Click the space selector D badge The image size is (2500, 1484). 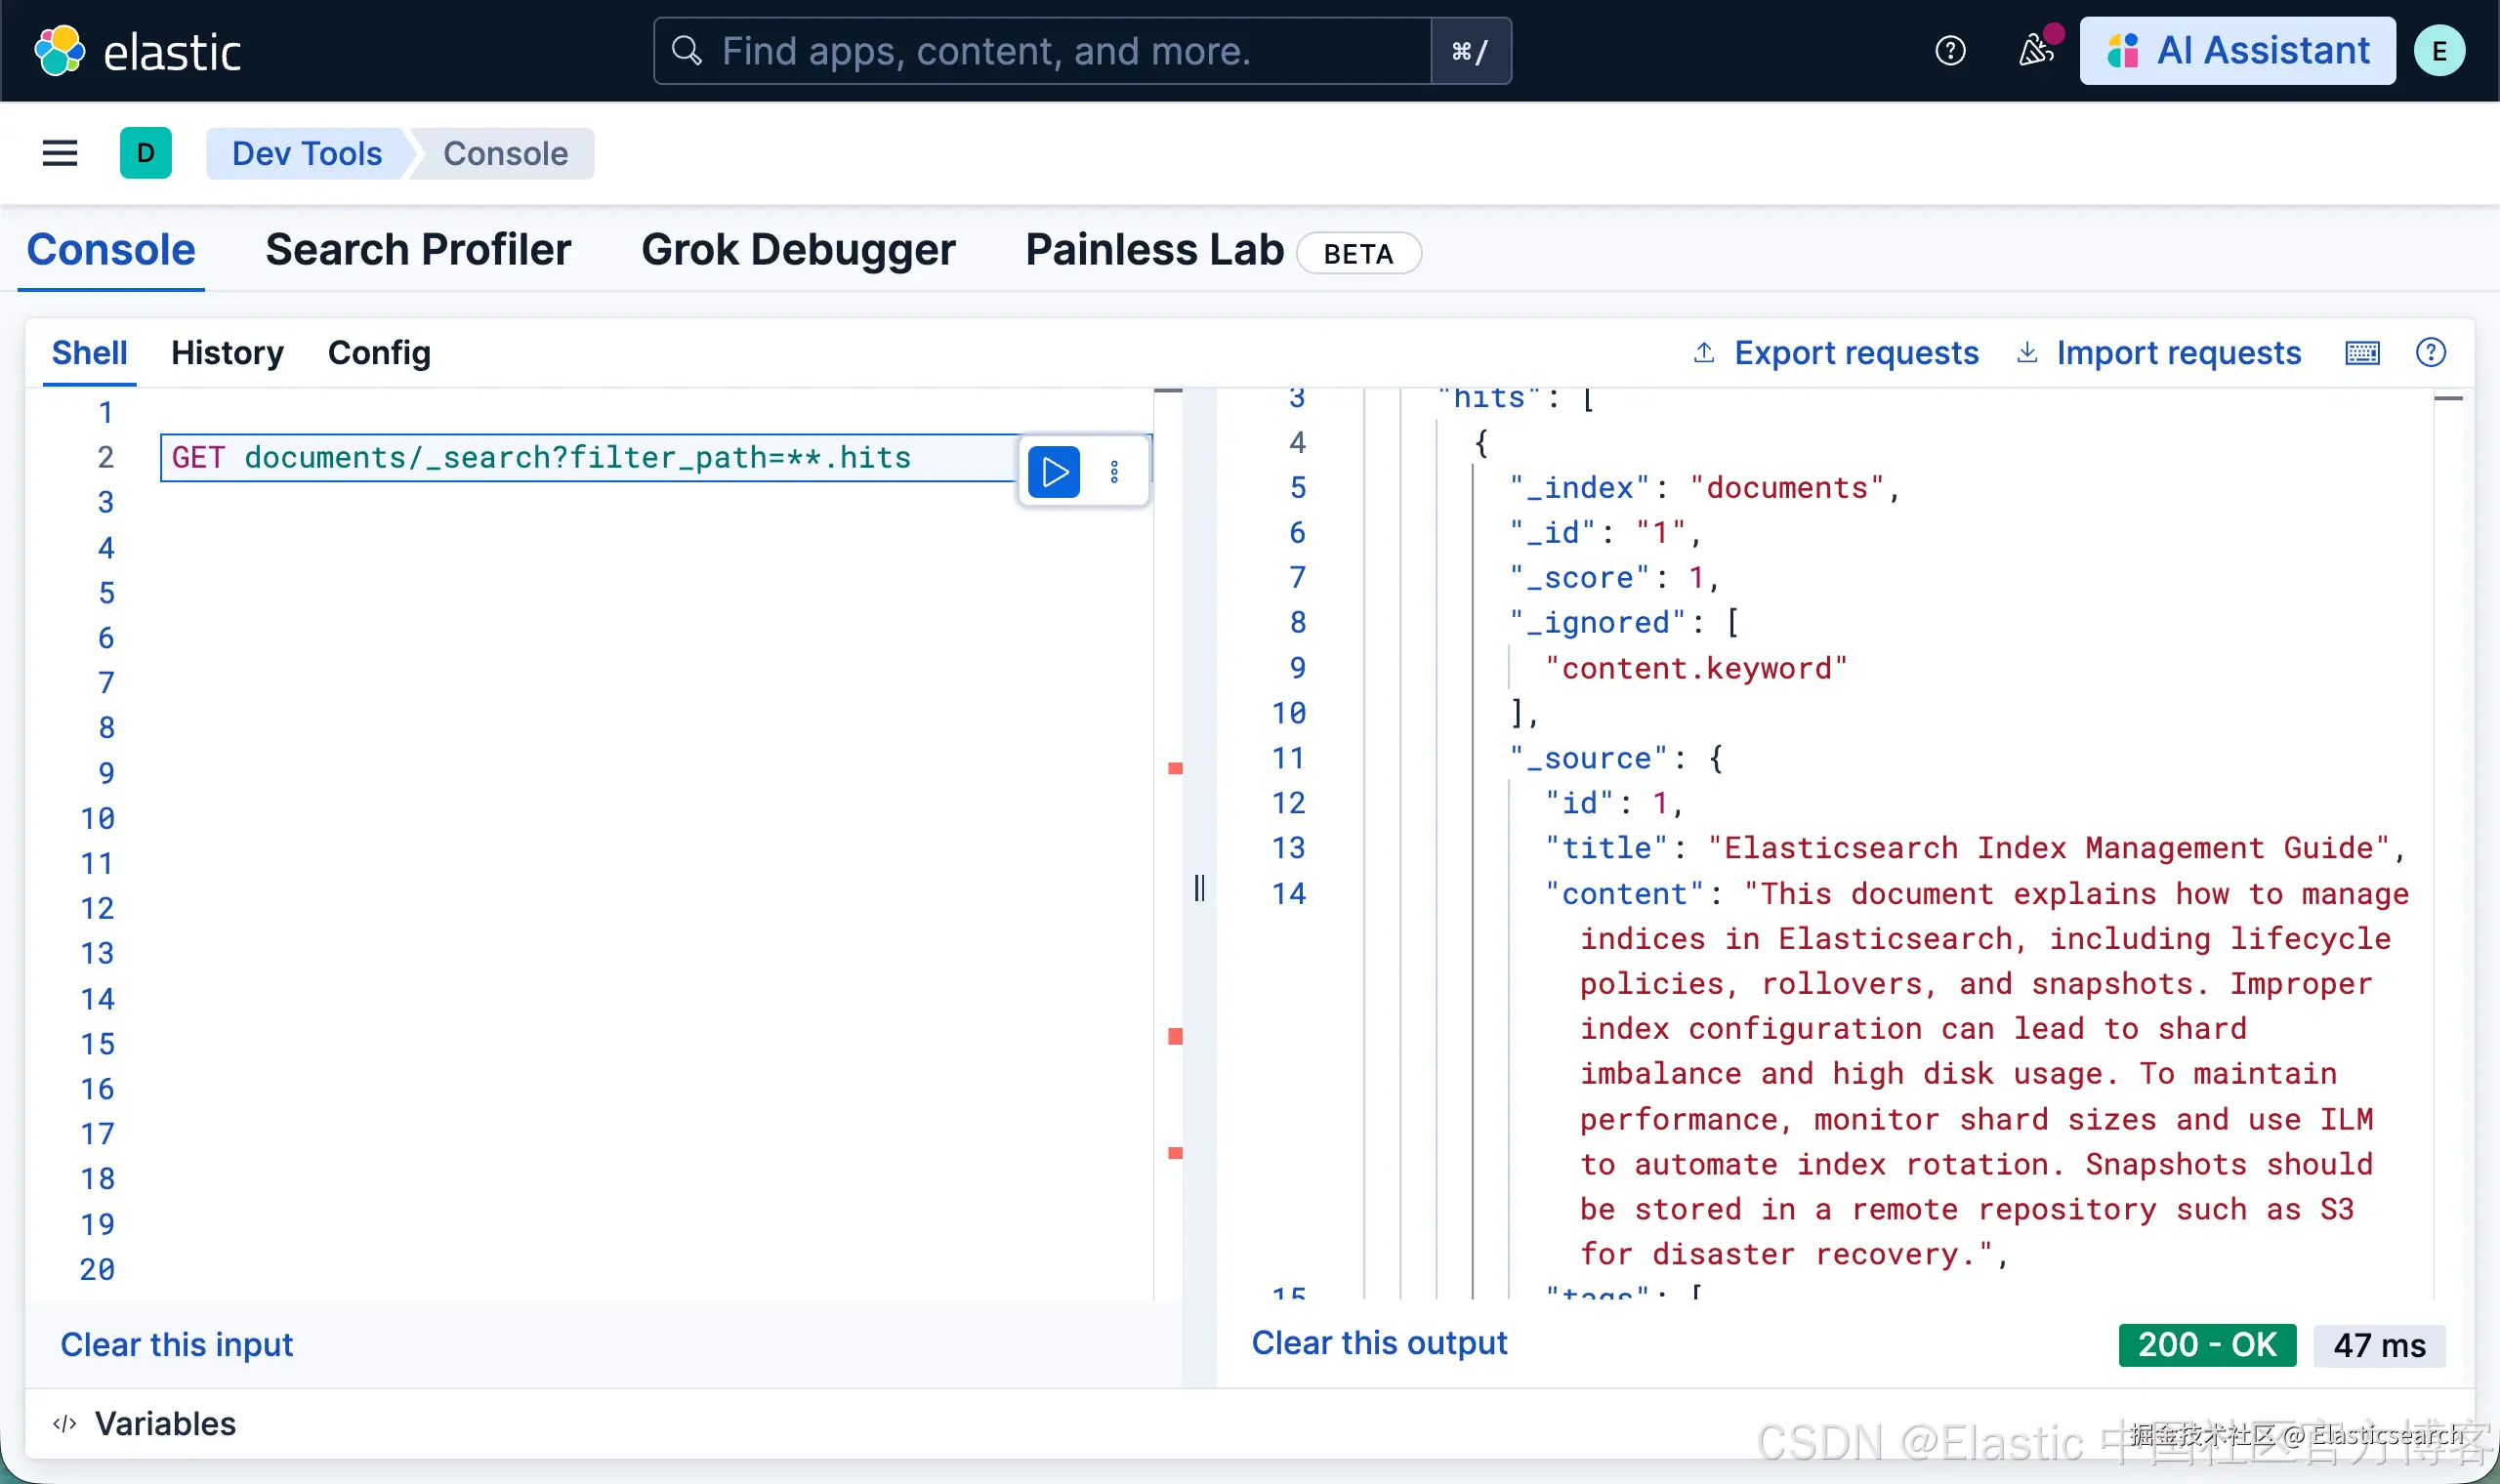pos(145,153)
